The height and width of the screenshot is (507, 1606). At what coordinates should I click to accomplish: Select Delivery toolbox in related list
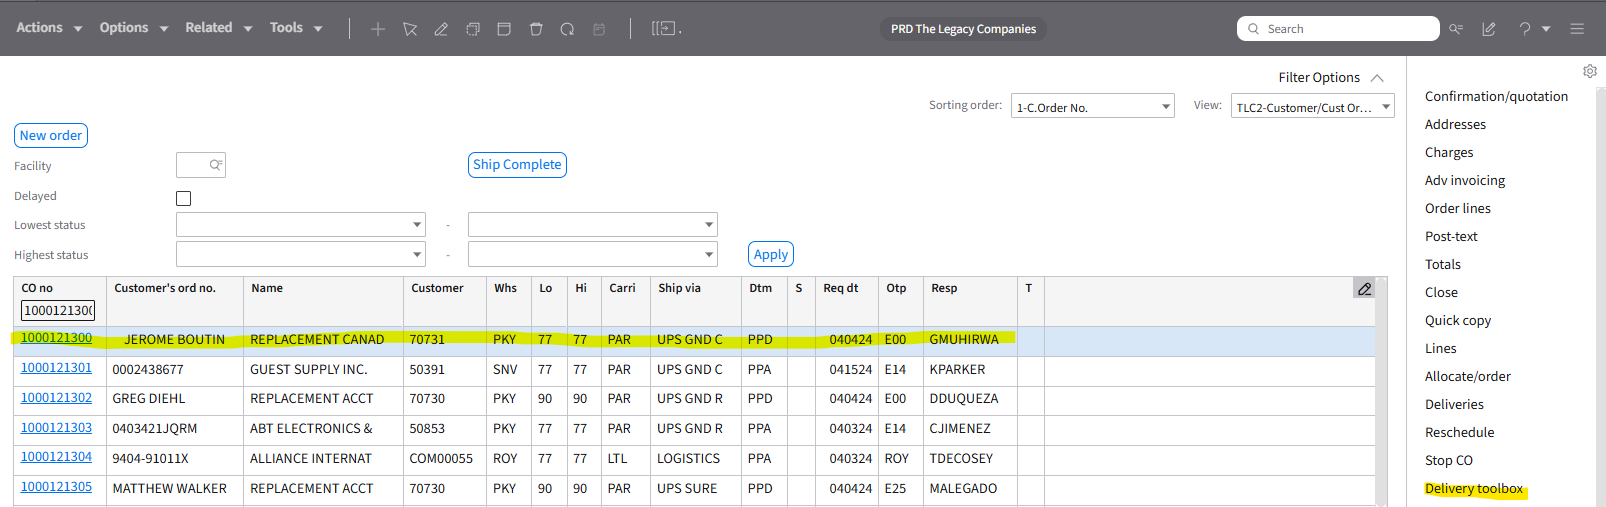tap(1474, 488)
